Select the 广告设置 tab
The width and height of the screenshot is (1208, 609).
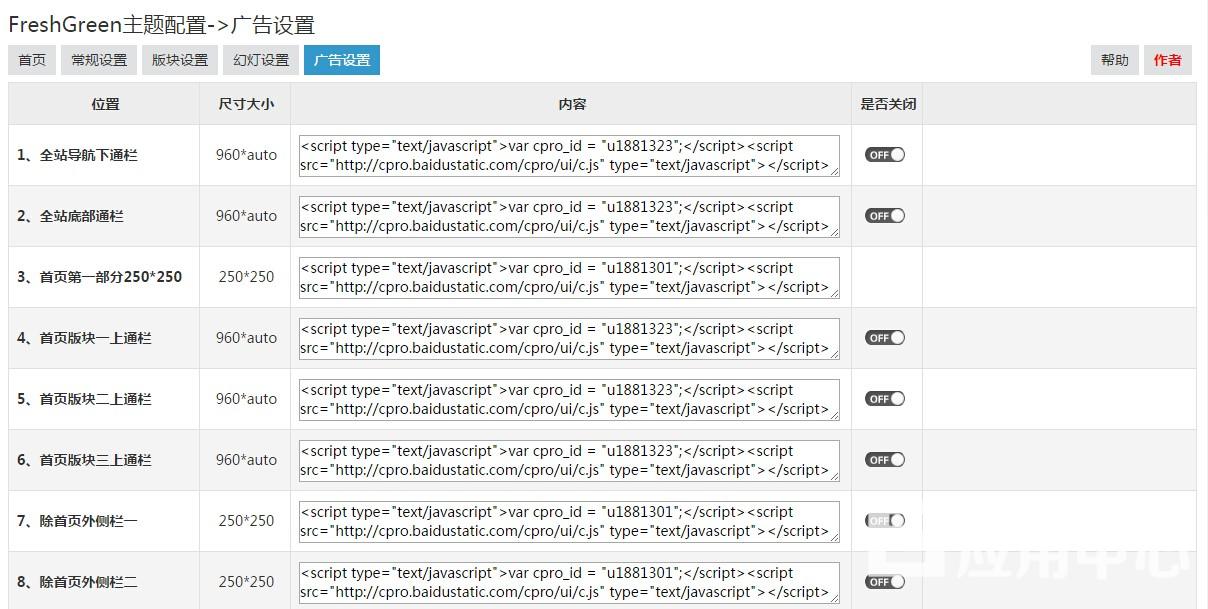(342, 60)
